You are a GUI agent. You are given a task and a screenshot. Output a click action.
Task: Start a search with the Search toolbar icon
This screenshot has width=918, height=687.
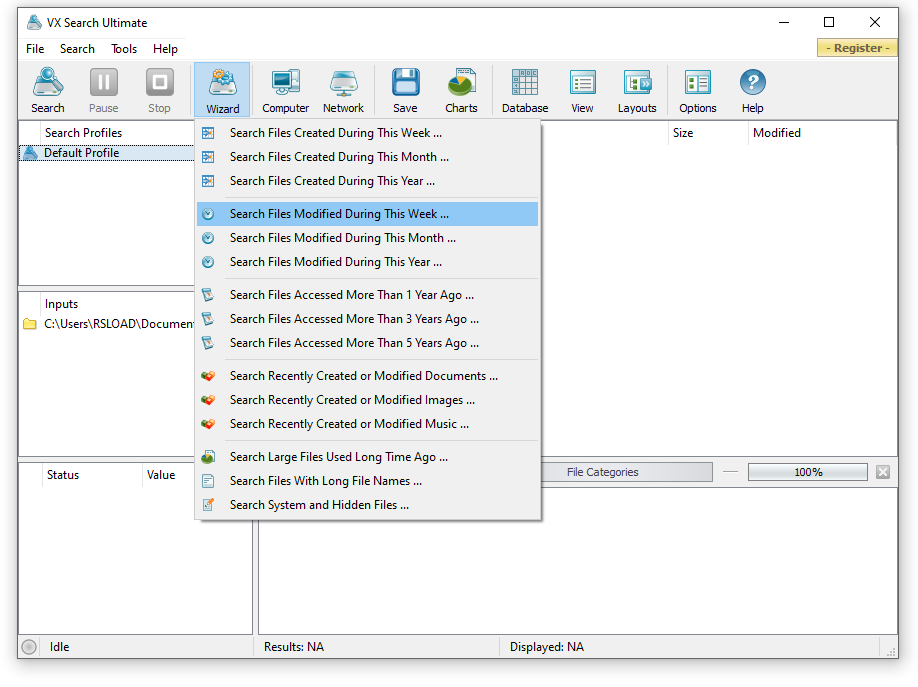(x=47, y=90)
